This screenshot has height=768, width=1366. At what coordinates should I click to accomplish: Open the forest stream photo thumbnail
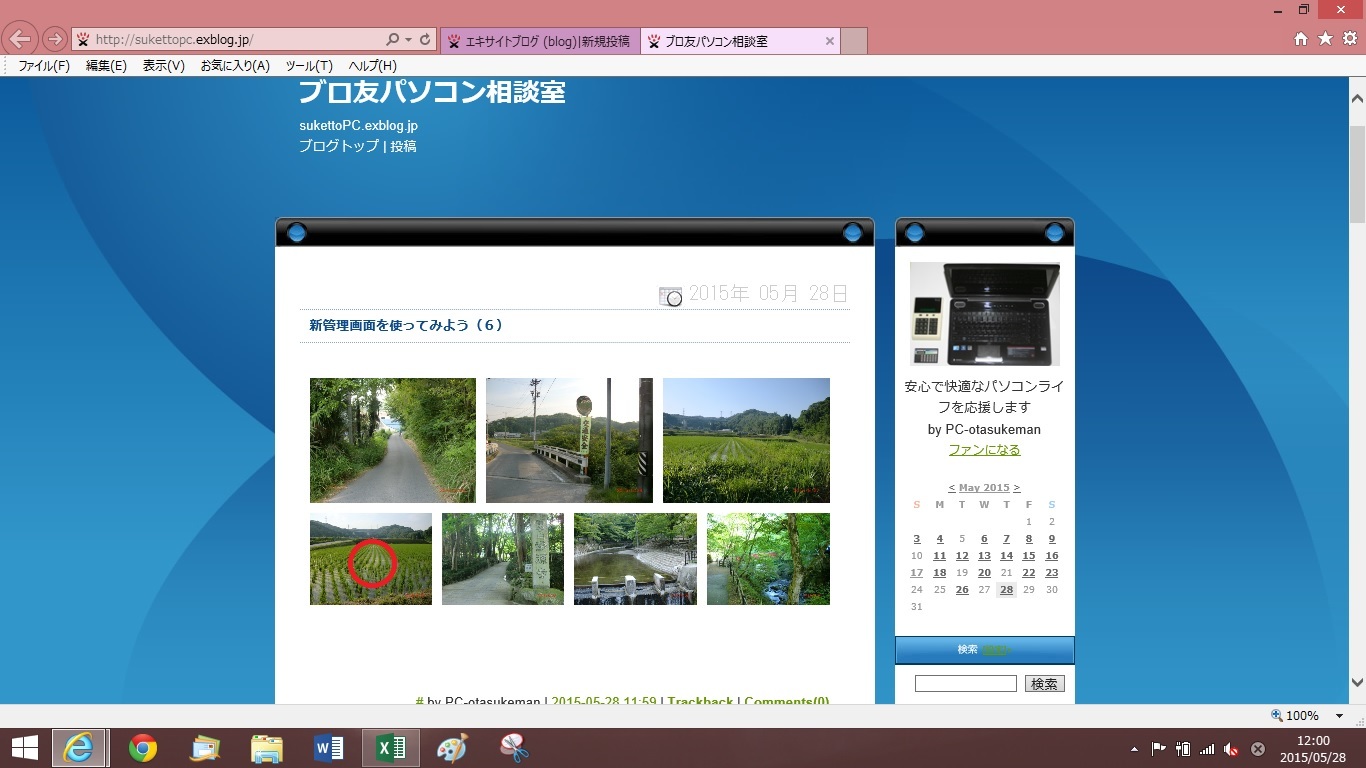pyautogui.click(x=768, y=559)
